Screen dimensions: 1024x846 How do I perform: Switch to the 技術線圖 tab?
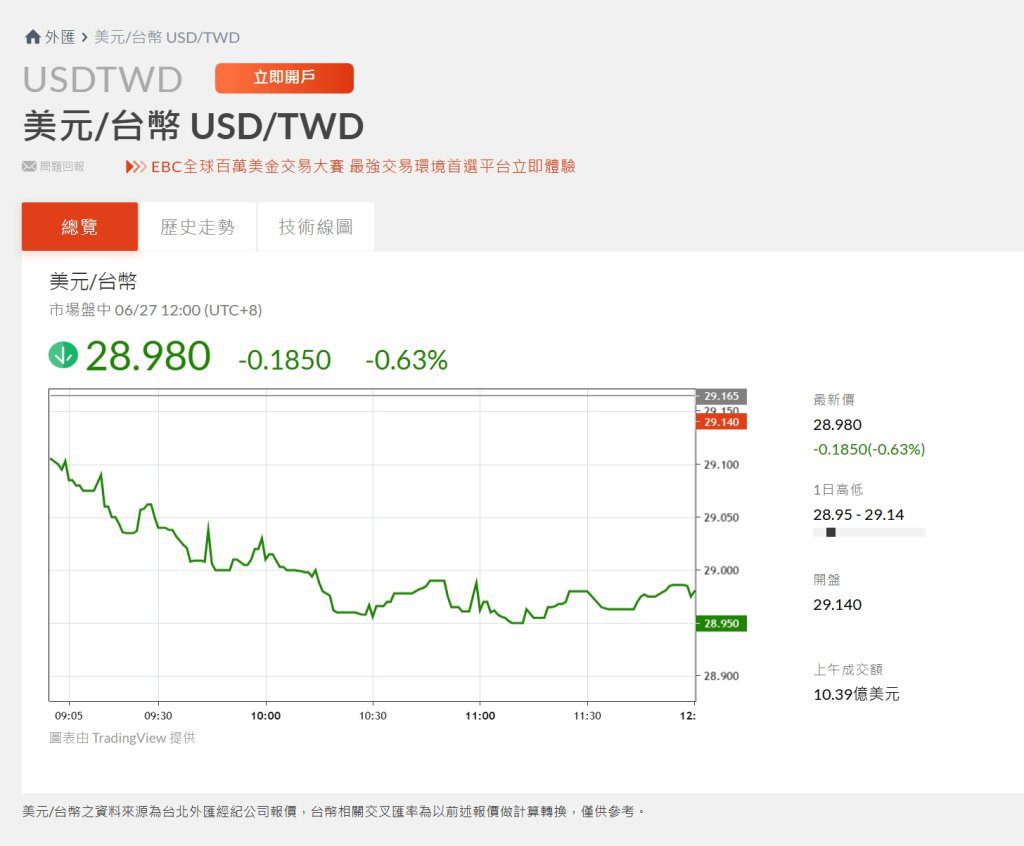click(x=316, y=227)
